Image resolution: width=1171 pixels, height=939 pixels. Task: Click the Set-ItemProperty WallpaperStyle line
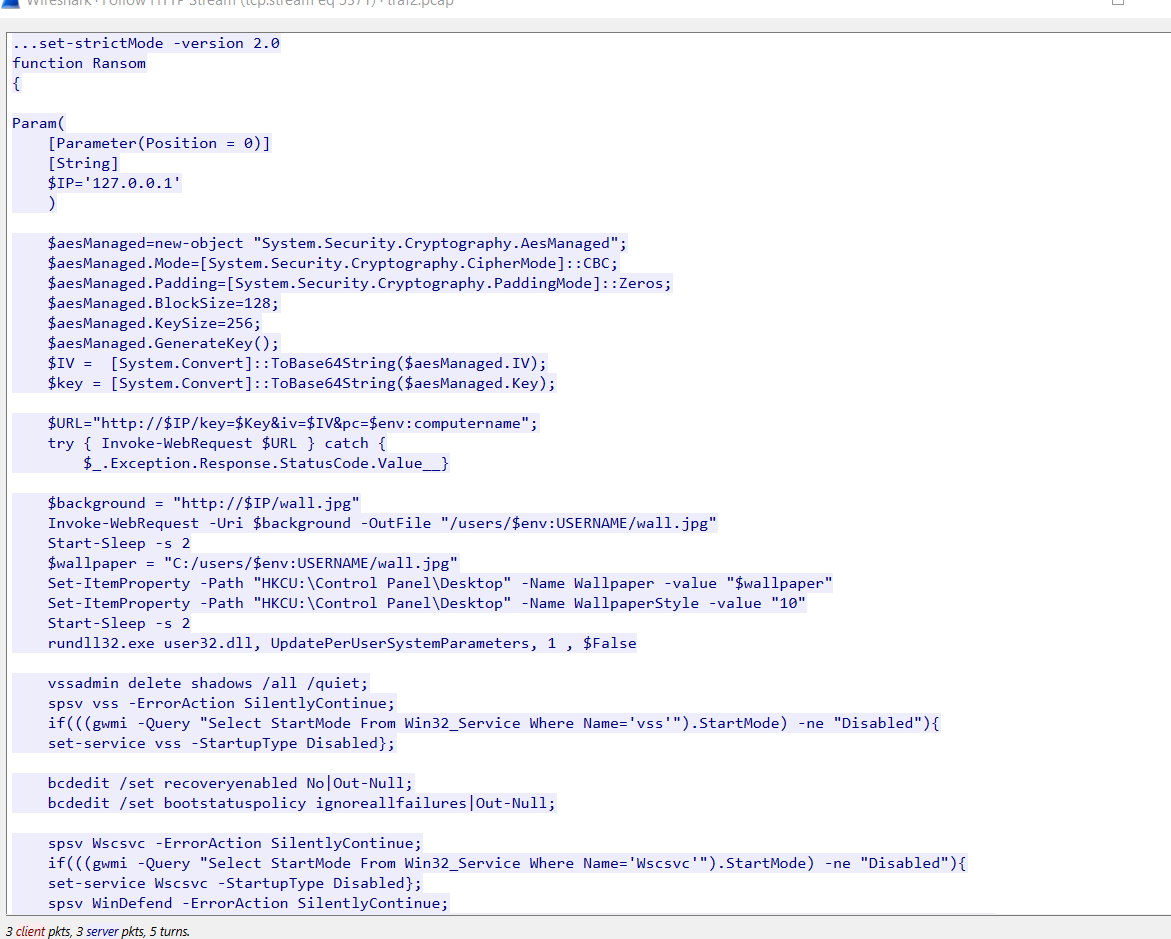point(427,604)
